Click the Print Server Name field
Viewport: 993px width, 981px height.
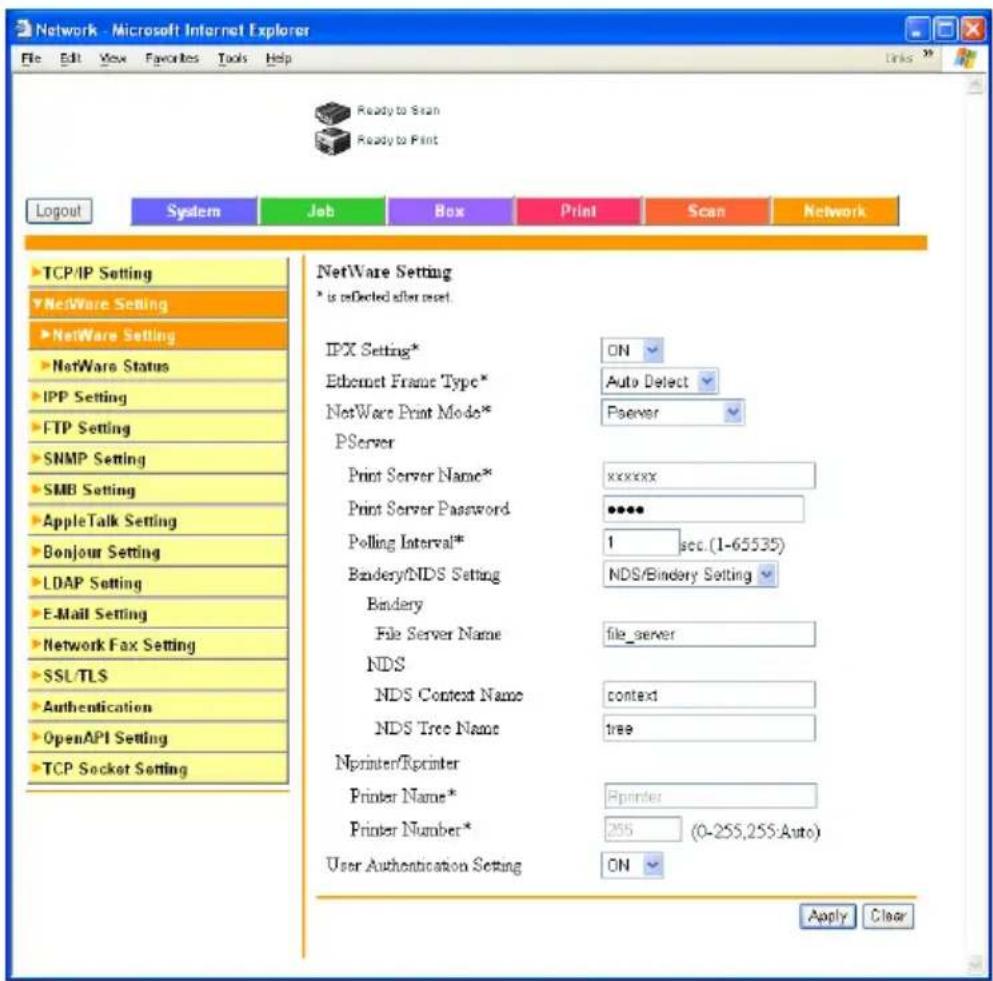pos(709,476)
